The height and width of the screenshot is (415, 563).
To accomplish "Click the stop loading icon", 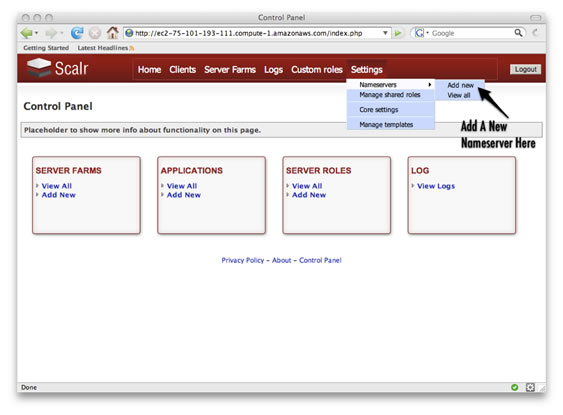I will tap(94, 33).
